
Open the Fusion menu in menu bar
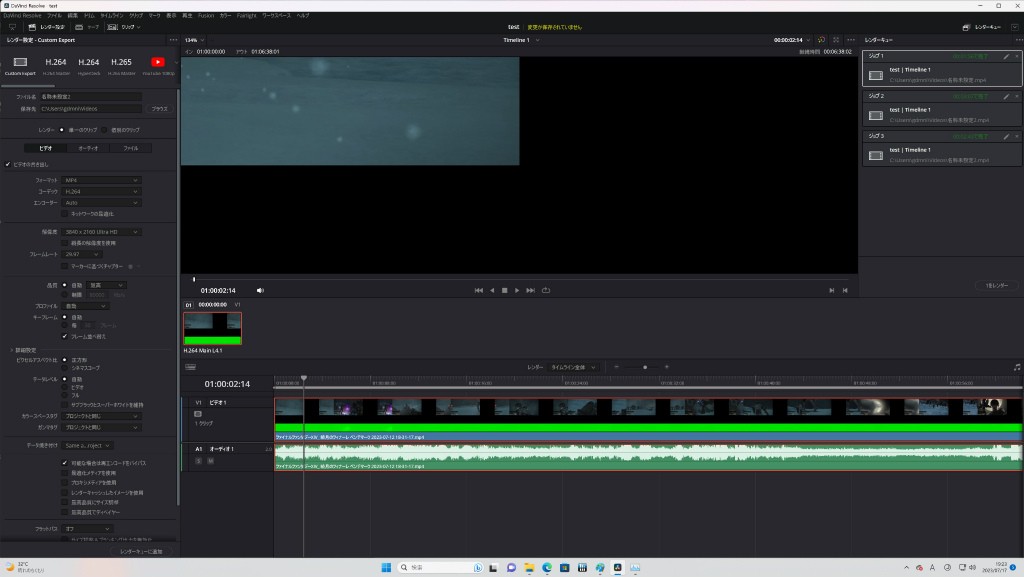205,16
